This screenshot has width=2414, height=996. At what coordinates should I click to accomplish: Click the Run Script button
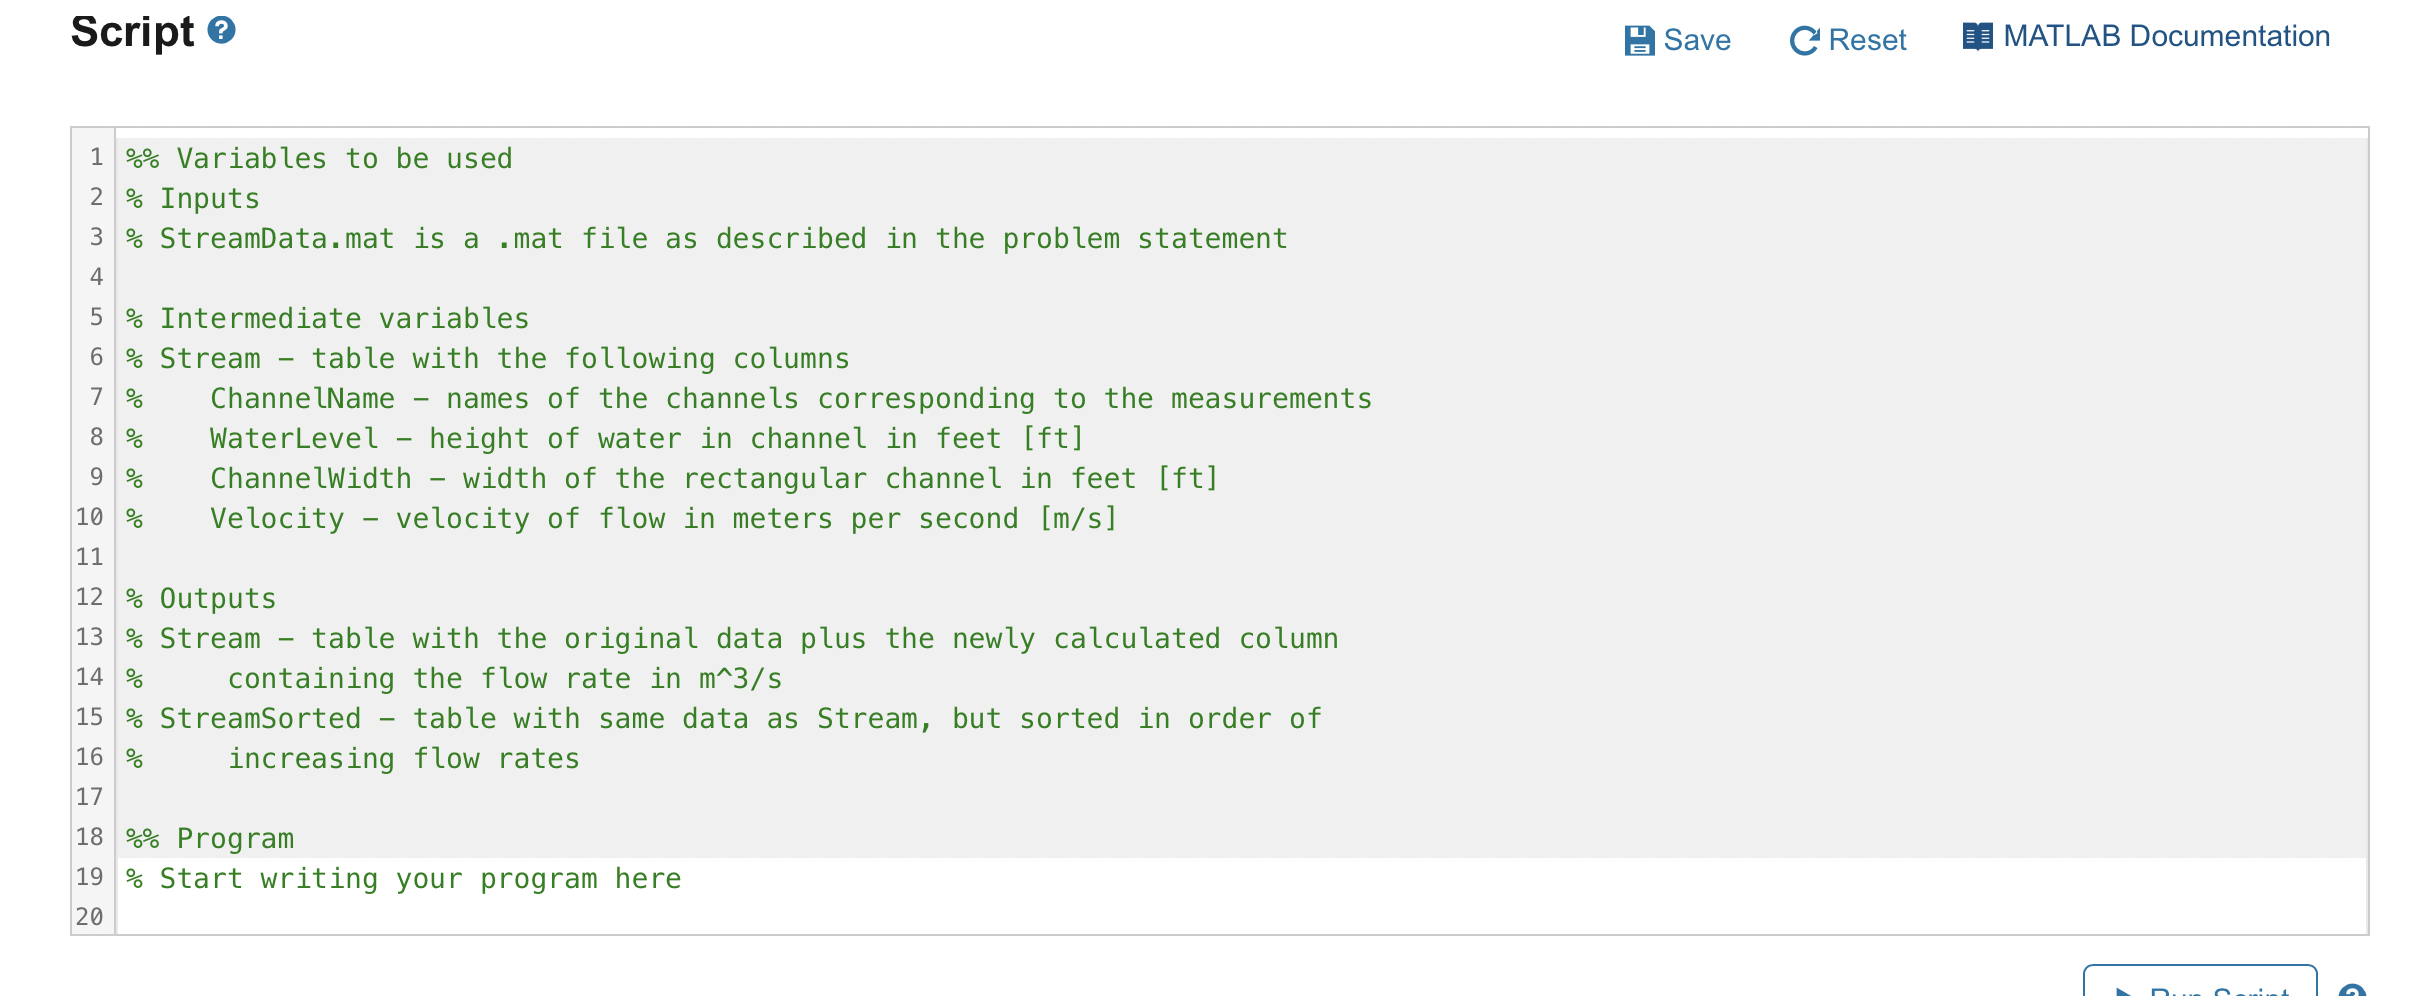click(2200, 982)
